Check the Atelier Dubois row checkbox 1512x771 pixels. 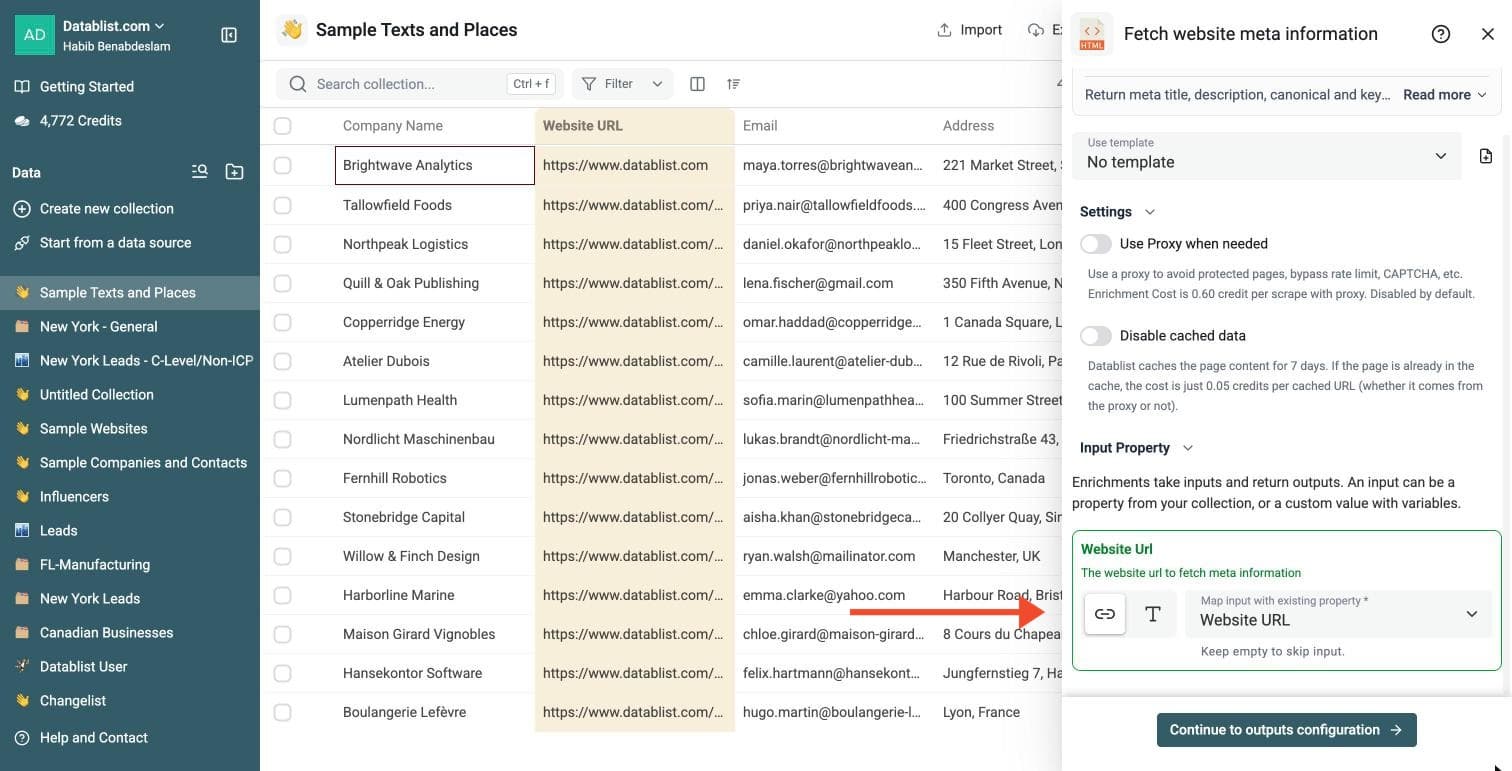pos(283,361)
